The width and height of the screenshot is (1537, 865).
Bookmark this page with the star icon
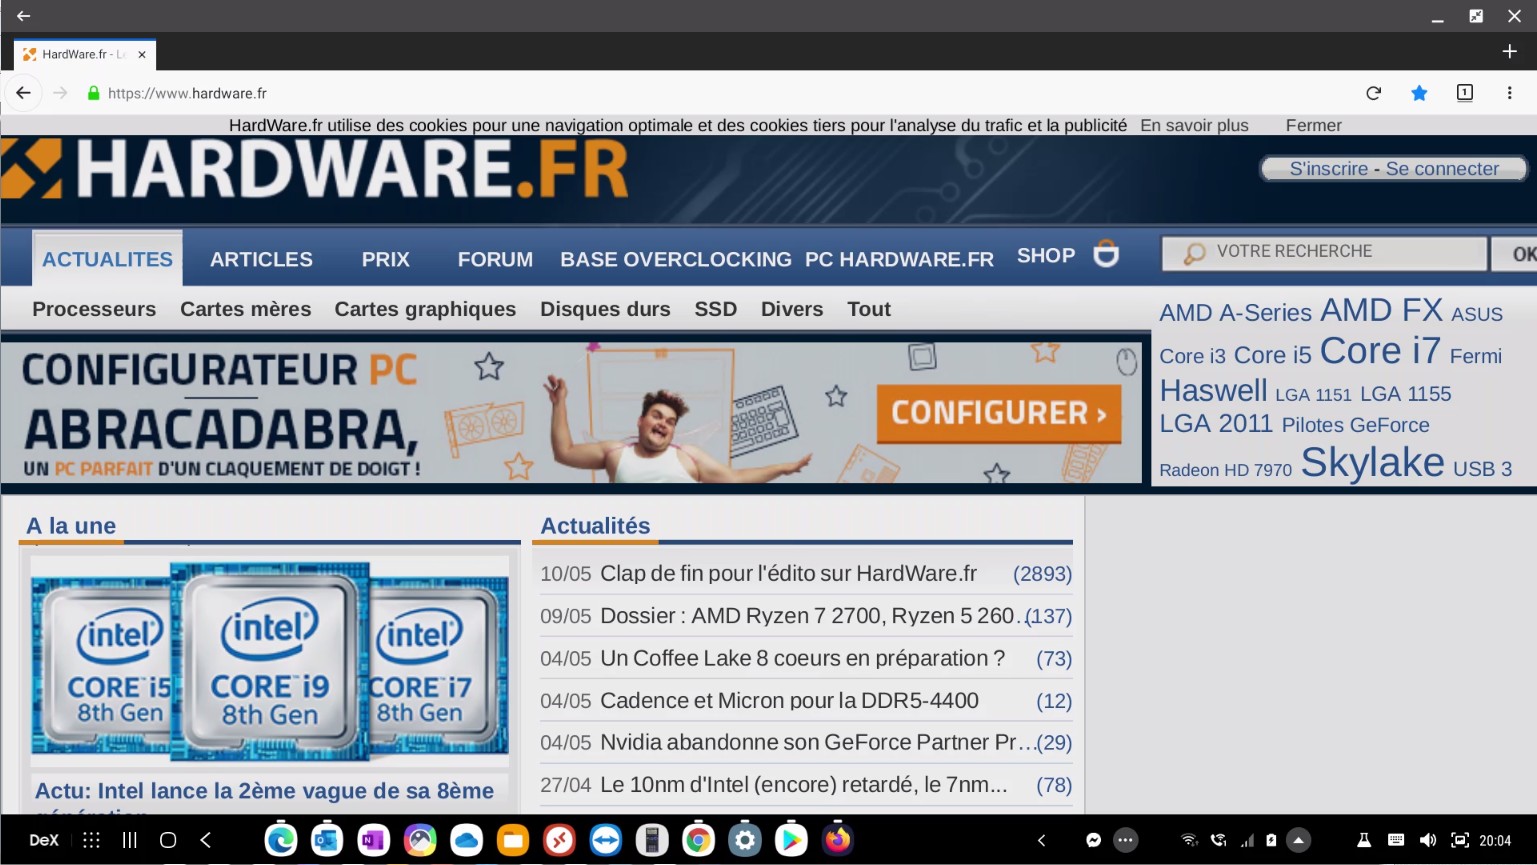click(x=1419, y=92)
